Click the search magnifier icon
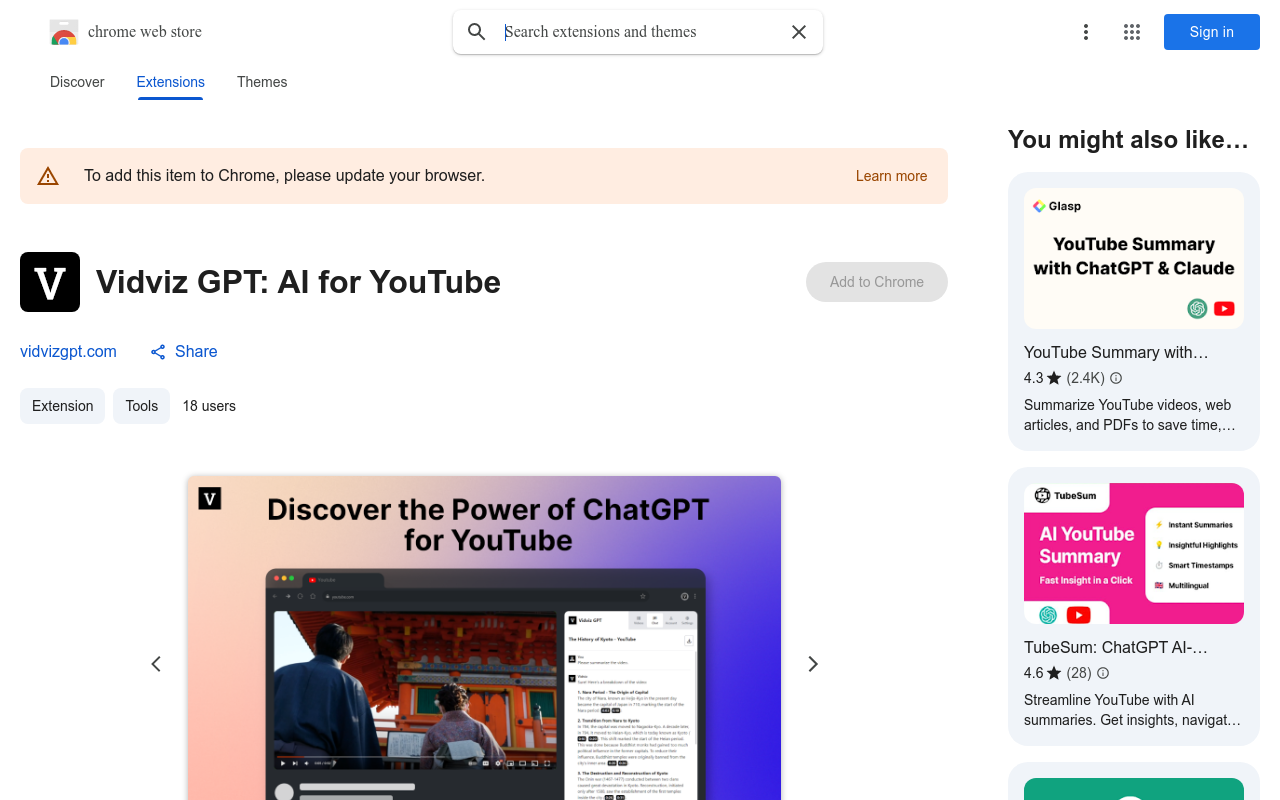The image size is (1280, 800). coord(477,32)
